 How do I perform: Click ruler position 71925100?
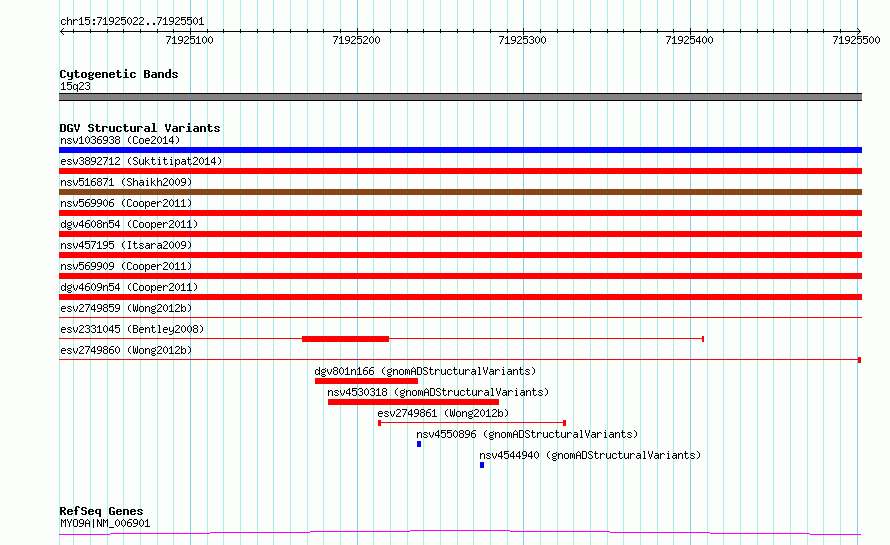(x=190, y=40)
